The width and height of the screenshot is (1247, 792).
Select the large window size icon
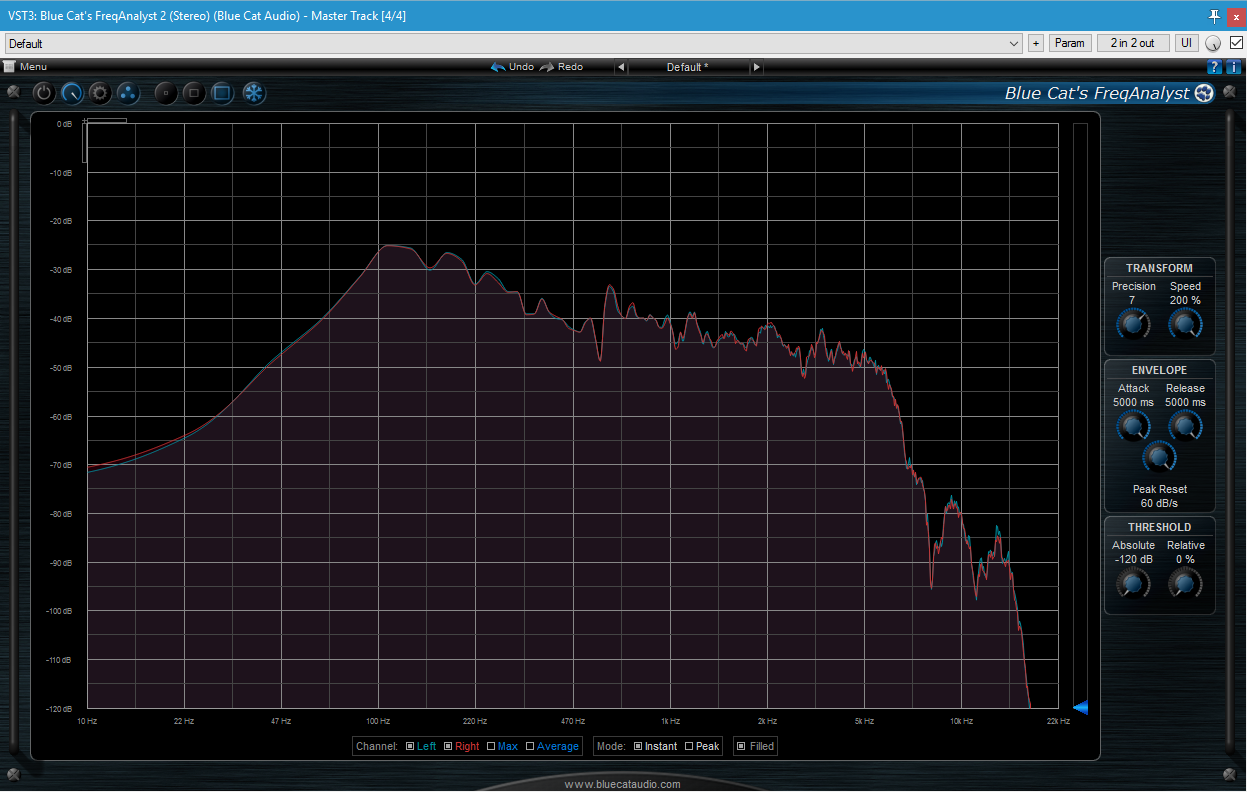pyautogui.click(x=222, y=94)
